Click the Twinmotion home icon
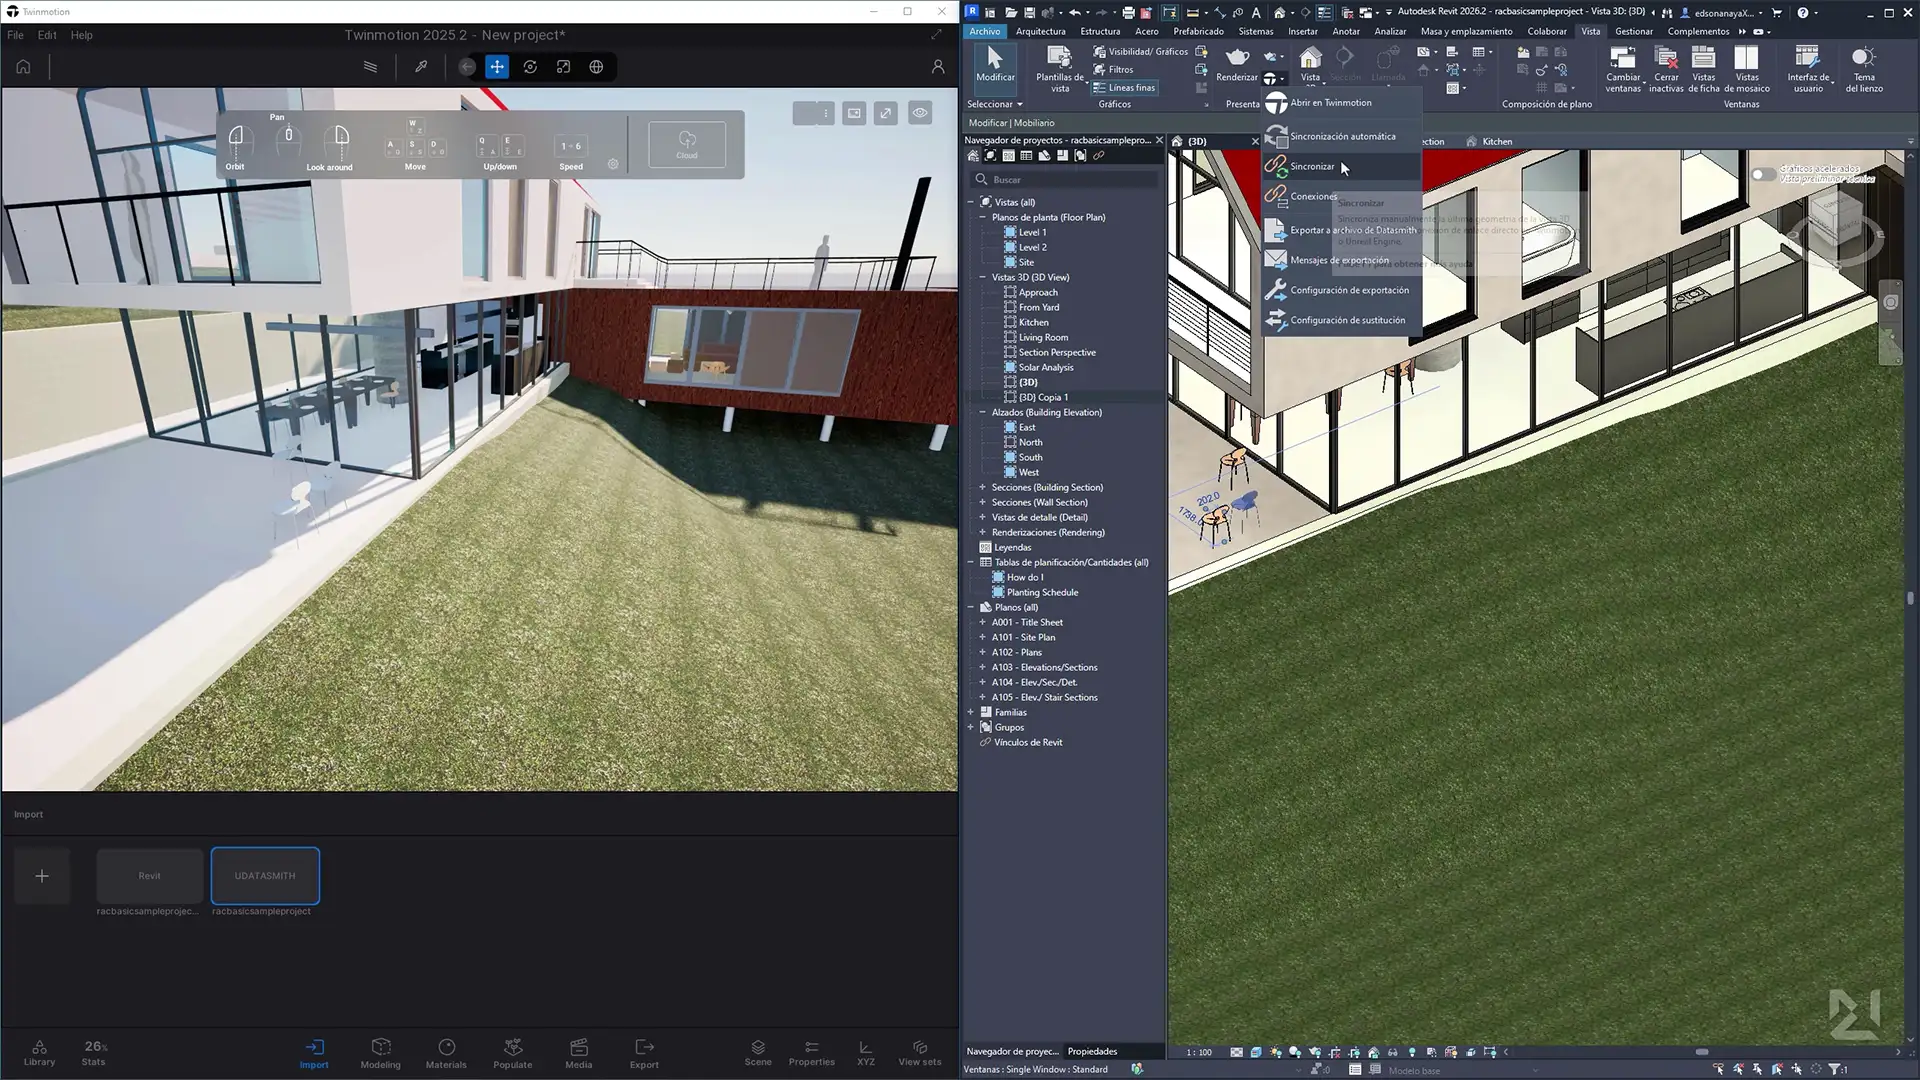Image resolution: width=1920 pixels, height=1080 pixels. (x=23, y=67)
